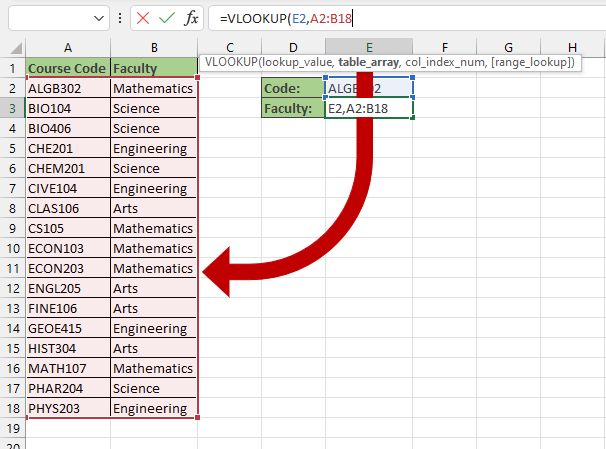Click cell containing ALGB302 in column A
The height and width of the screenshot is (449, 606).
[67, 88]
